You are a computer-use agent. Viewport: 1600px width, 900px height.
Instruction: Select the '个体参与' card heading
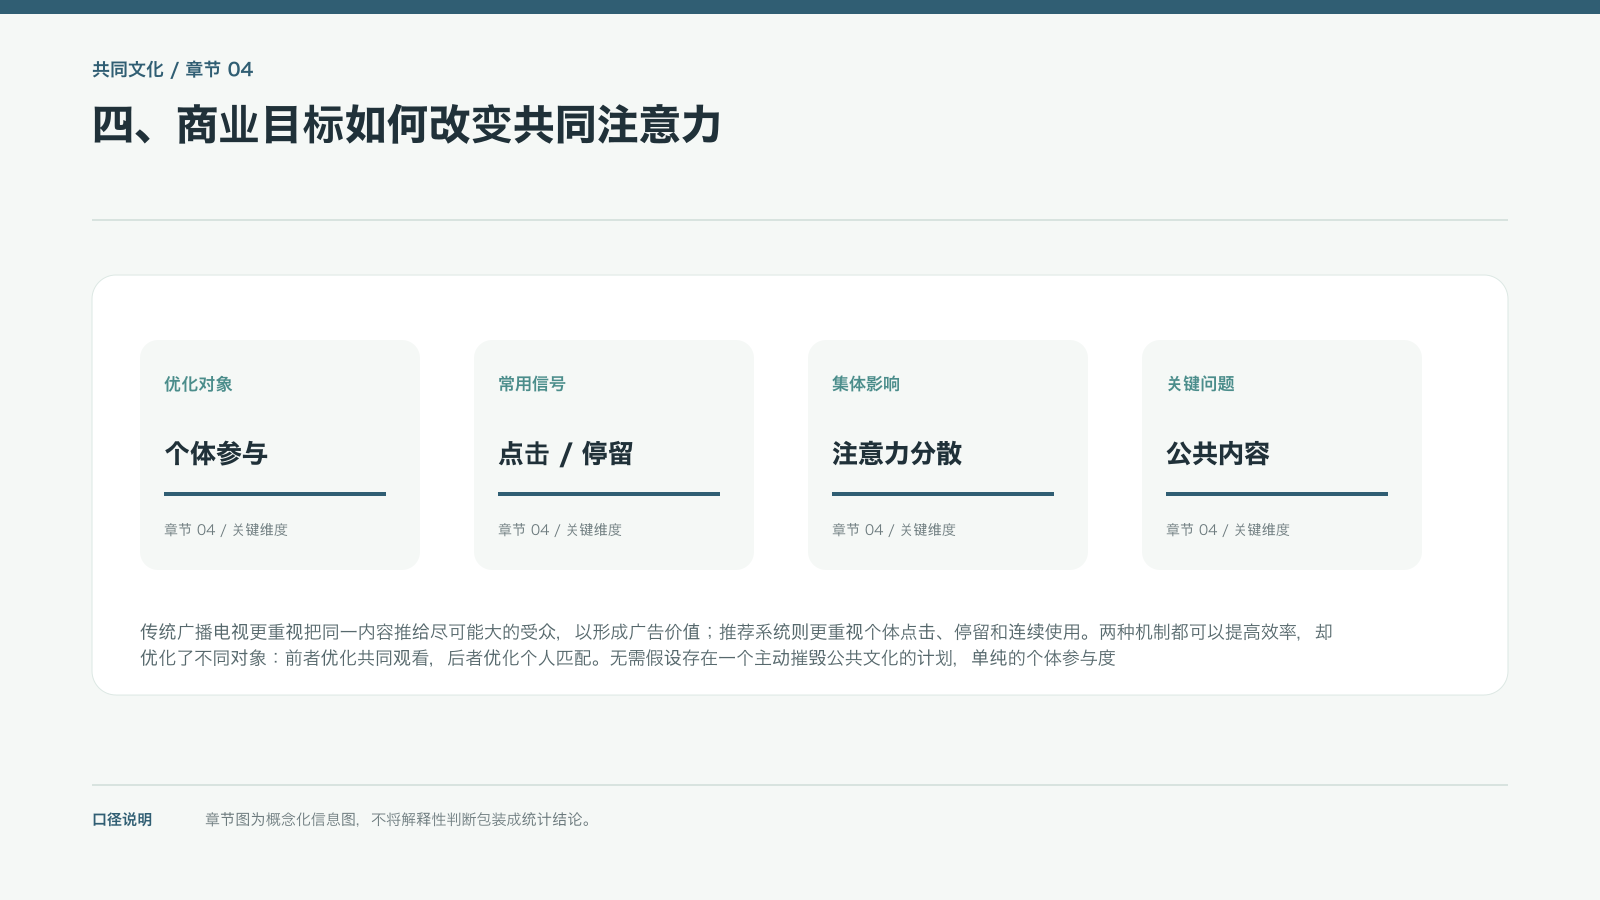216,454
